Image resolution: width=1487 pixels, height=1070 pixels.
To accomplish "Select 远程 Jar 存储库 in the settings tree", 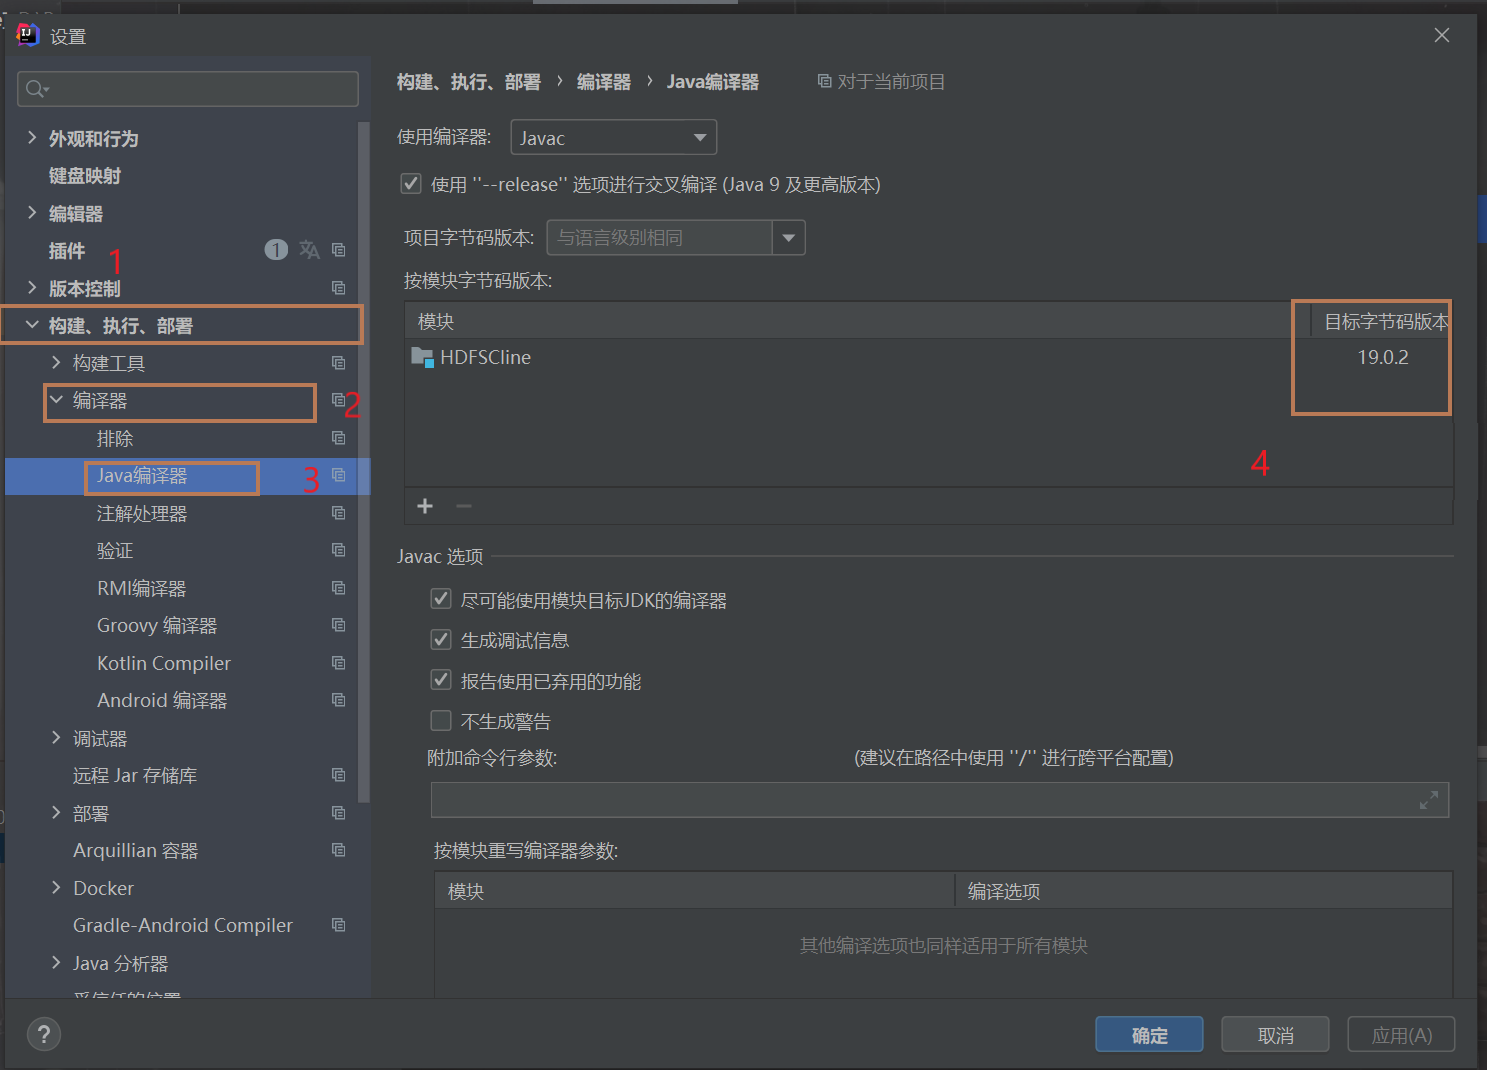I will pos(135,775).
